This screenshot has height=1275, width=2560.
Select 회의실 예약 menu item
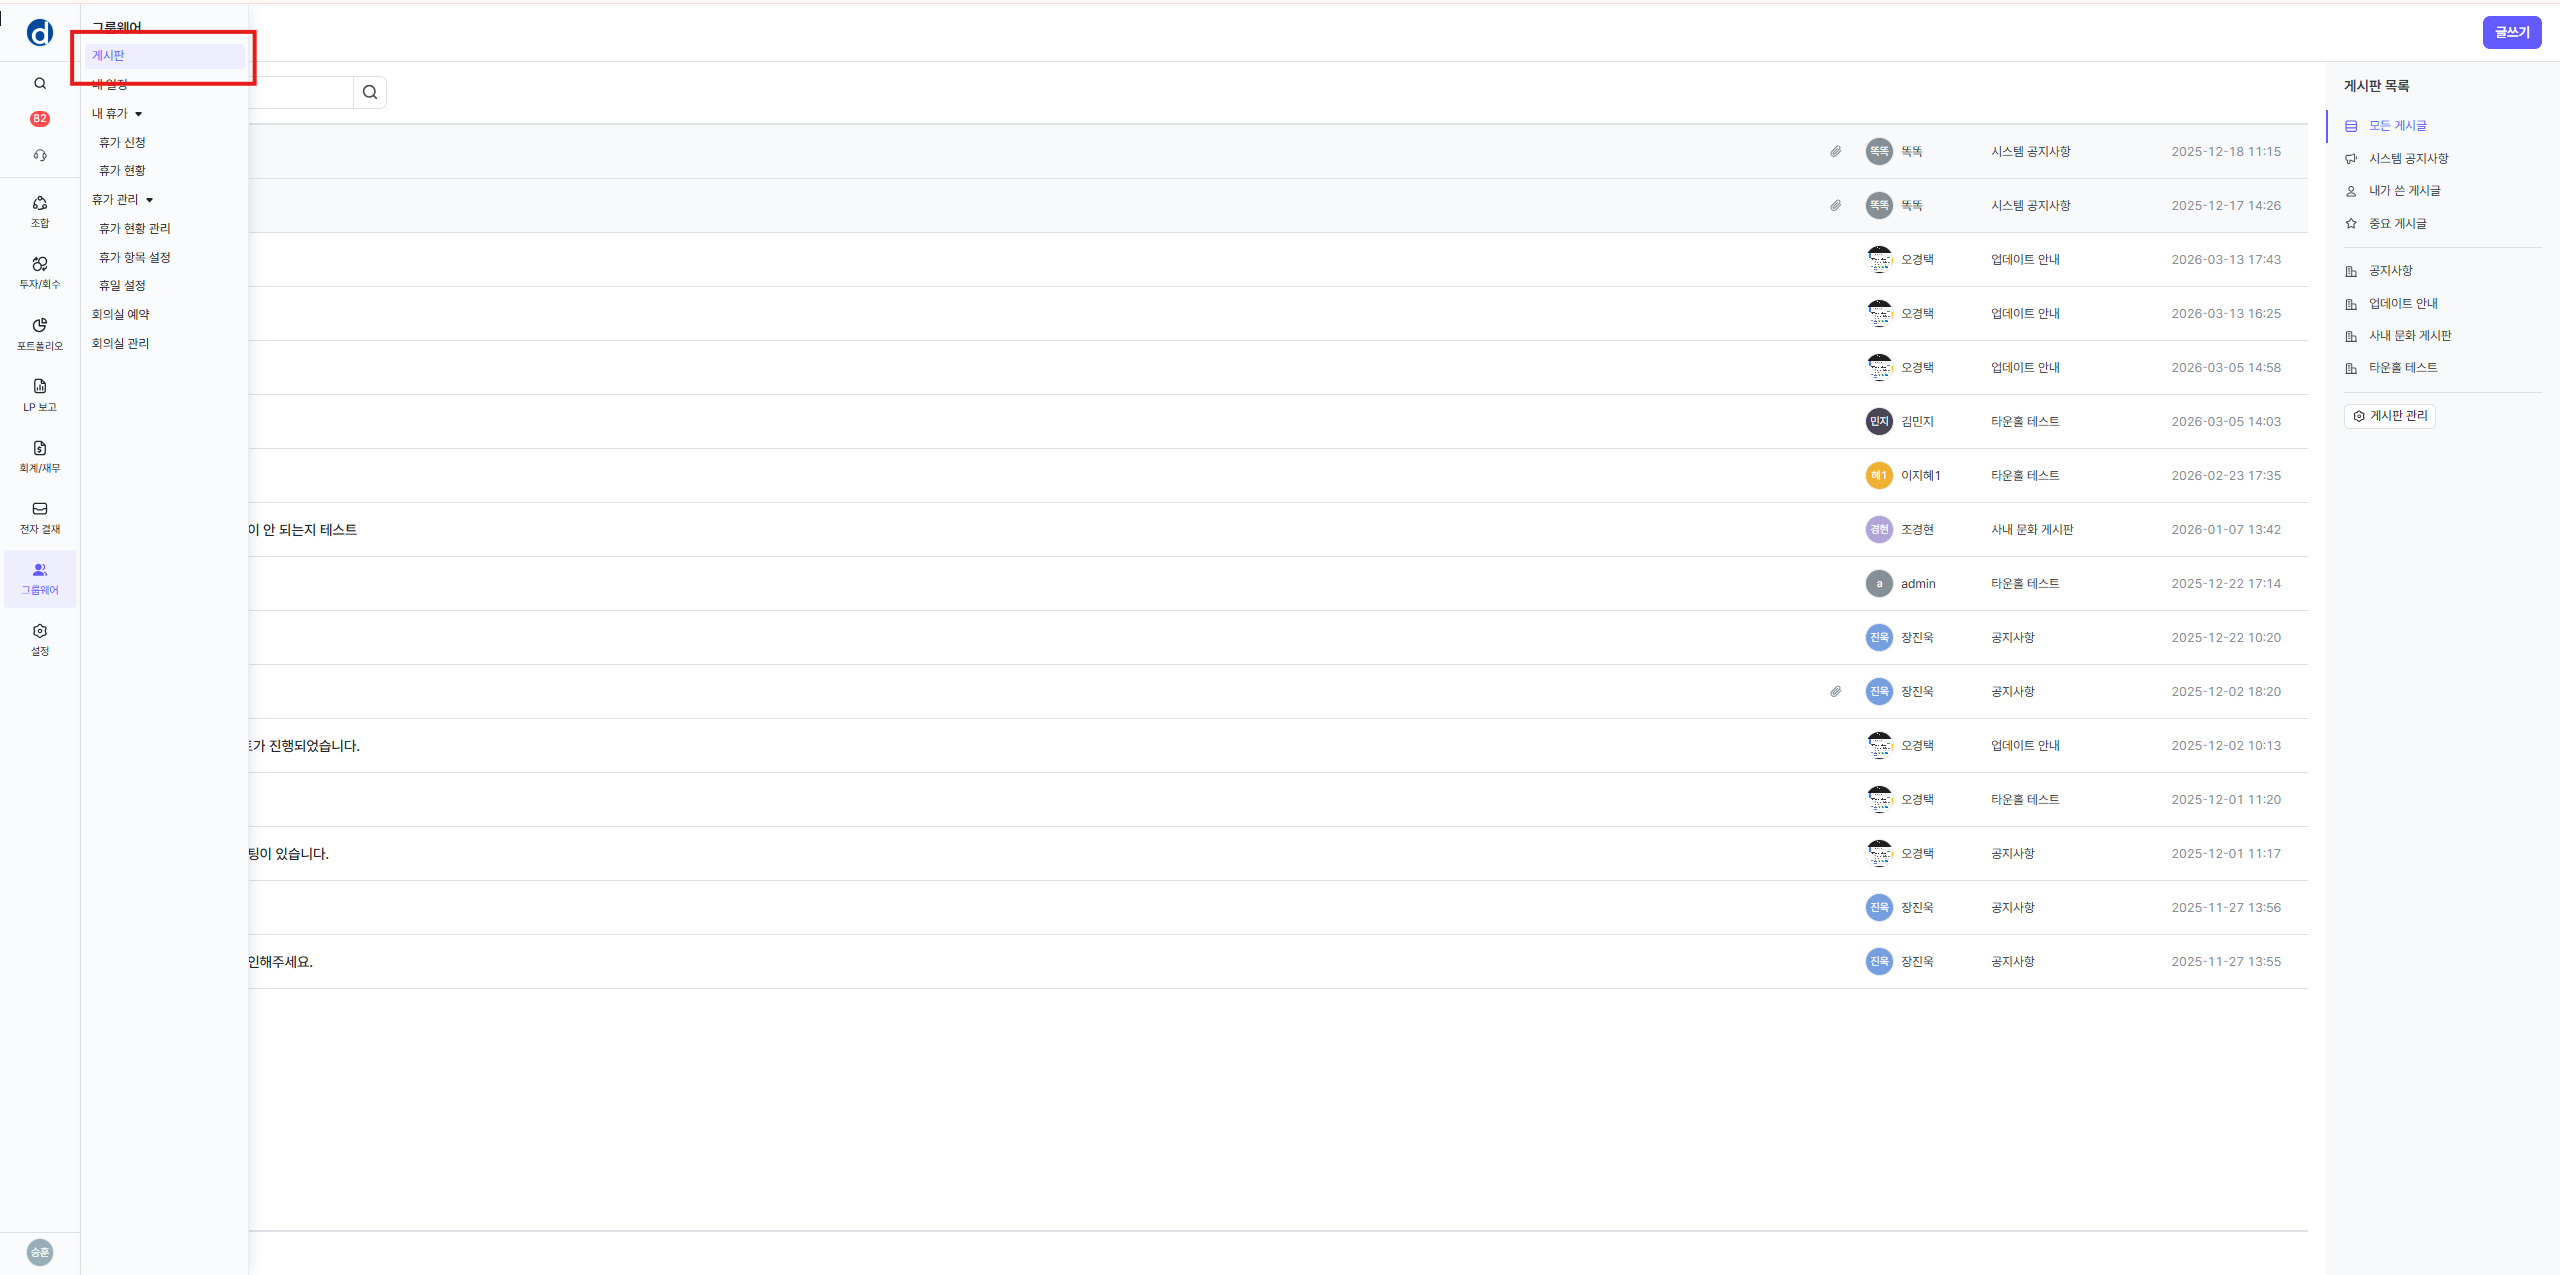(x=120, y=315)
